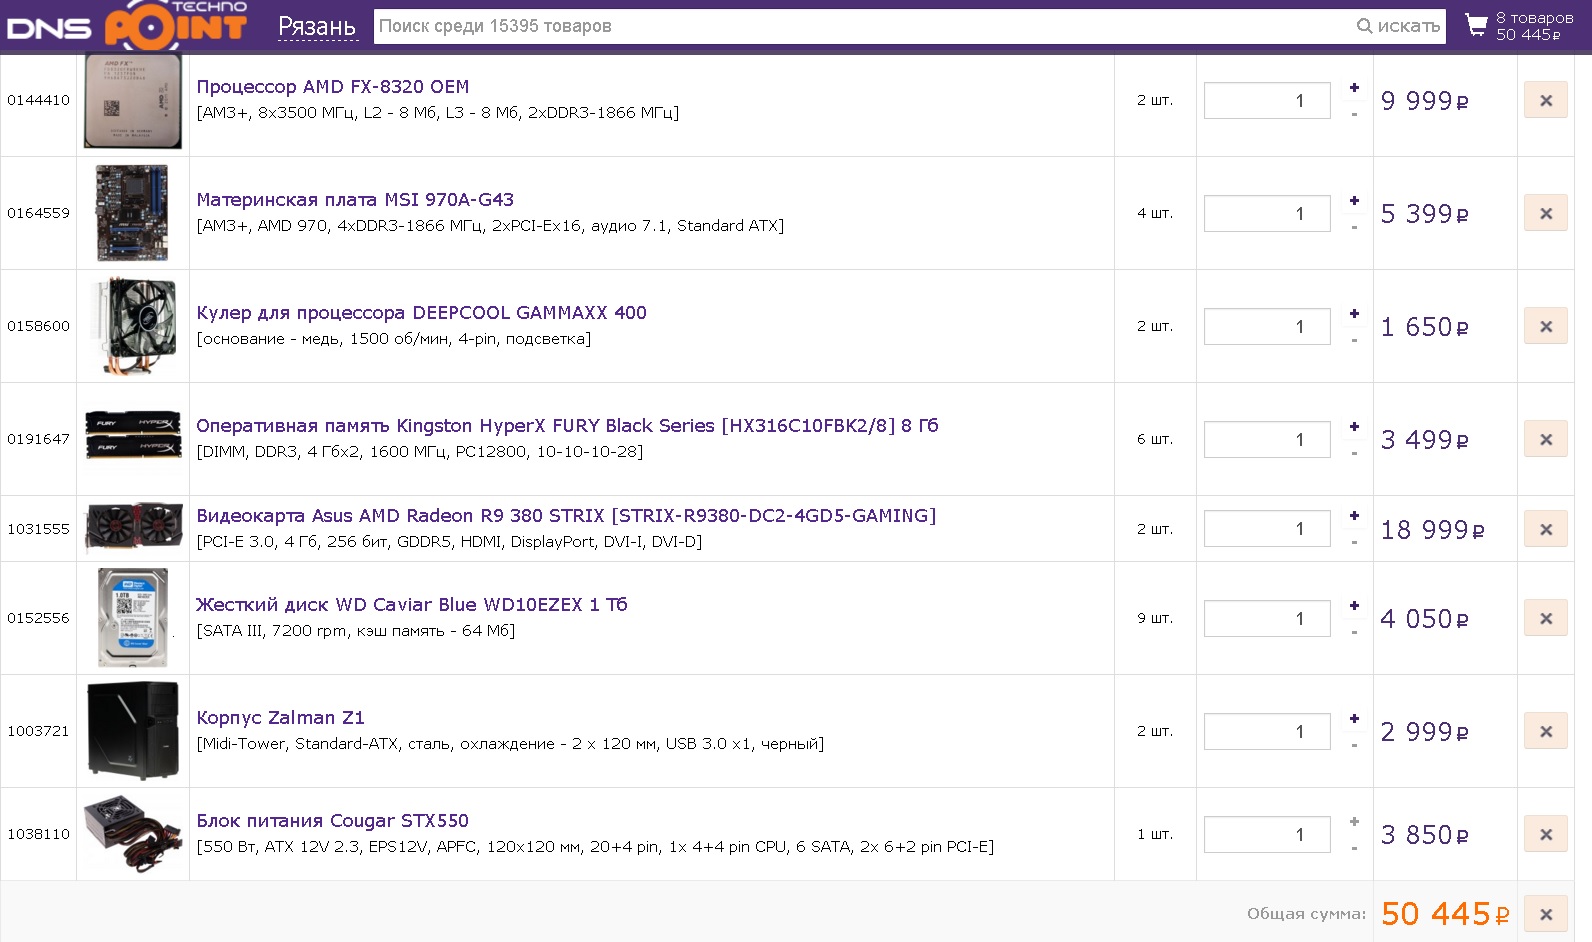1592x942 pixels.
Task: Decrease quantity of Kingston HyperX FURY memory
Action: click(x=1354, y=453)
